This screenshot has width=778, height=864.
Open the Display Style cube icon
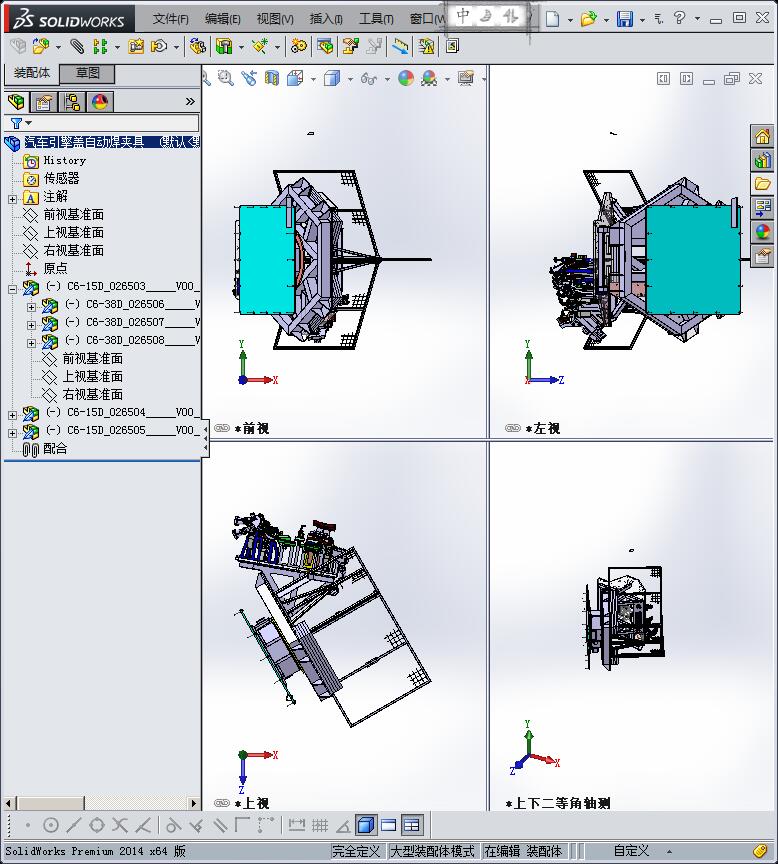tap(332, 78)
